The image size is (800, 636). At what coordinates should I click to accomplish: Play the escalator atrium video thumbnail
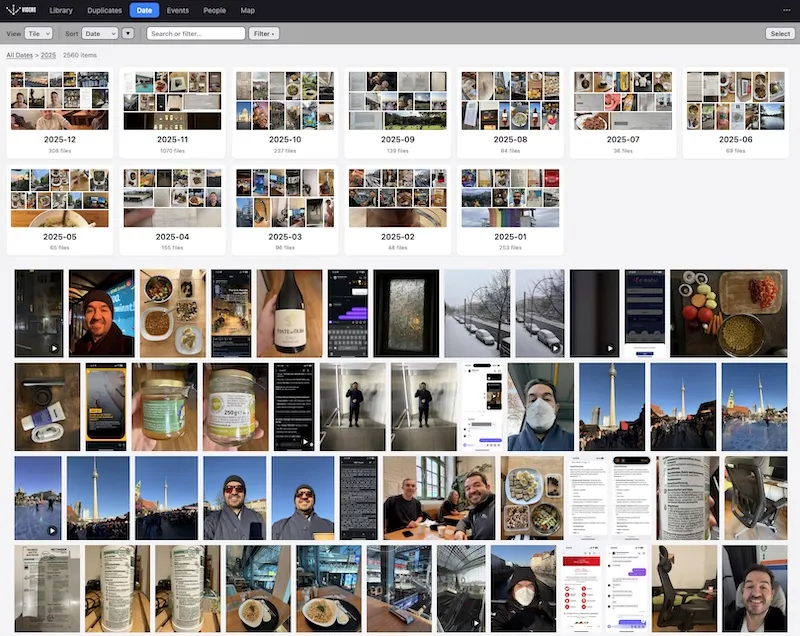pos(461,588)
